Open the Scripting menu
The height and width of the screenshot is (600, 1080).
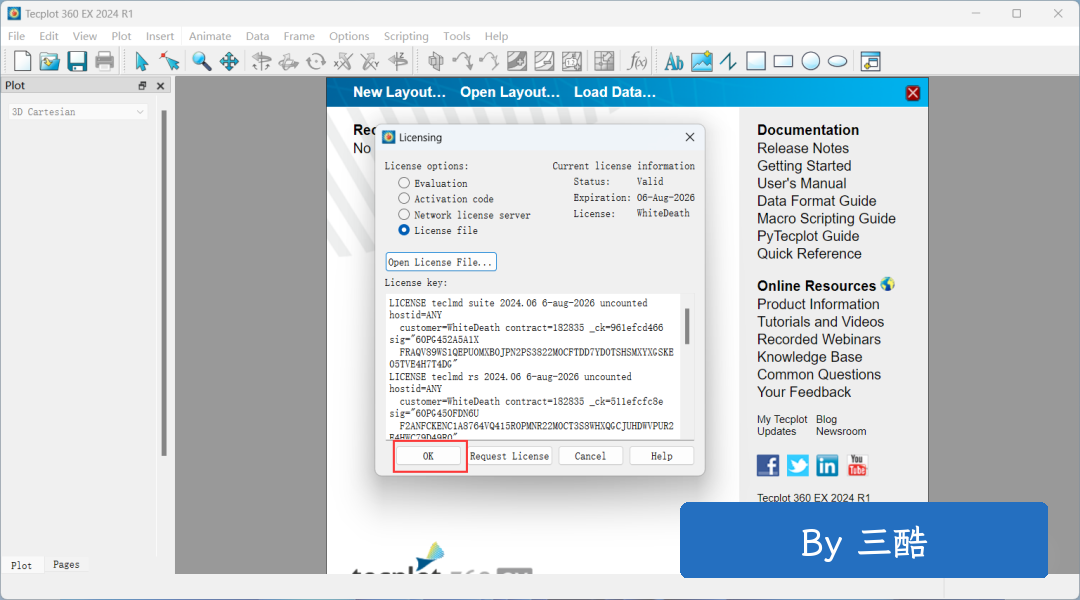[406, 36]
